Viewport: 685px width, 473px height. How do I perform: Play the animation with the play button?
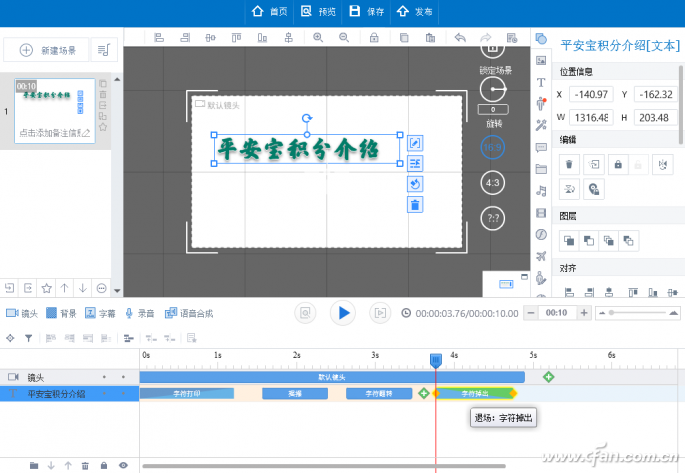point(343,313)
